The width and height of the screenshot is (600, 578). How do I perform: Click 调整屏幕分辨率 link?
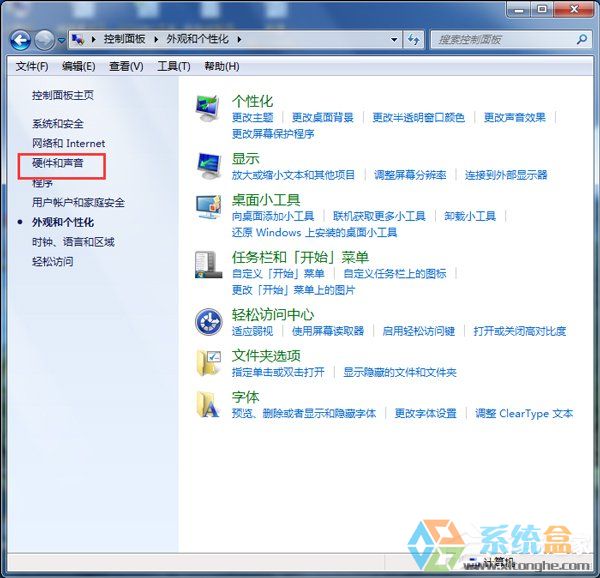pyautogui.click(x=410, y=175)
